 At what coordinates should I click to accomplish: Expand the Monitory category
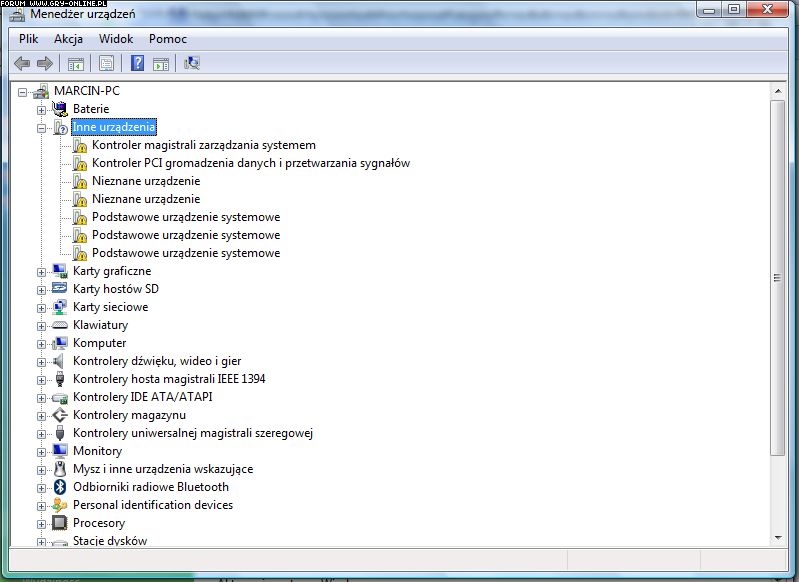click(41, 452)
